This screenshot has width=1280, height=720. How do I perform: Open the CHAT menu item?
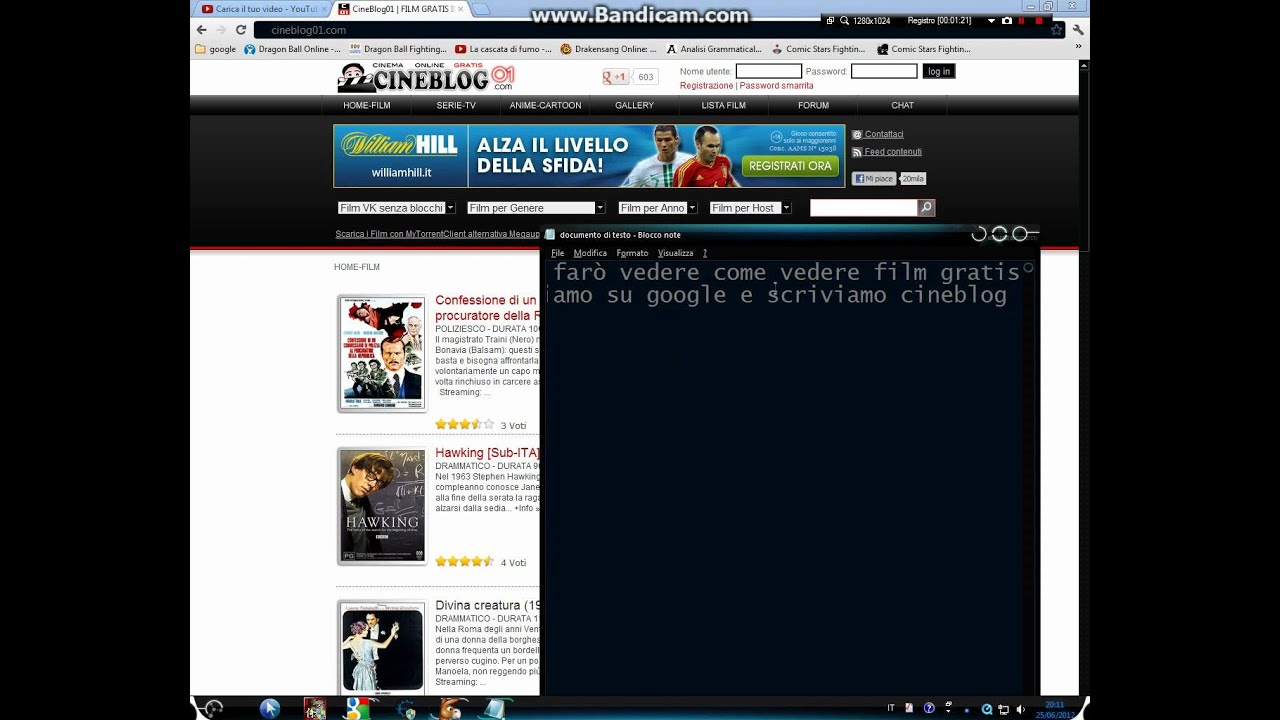[902, 105]
